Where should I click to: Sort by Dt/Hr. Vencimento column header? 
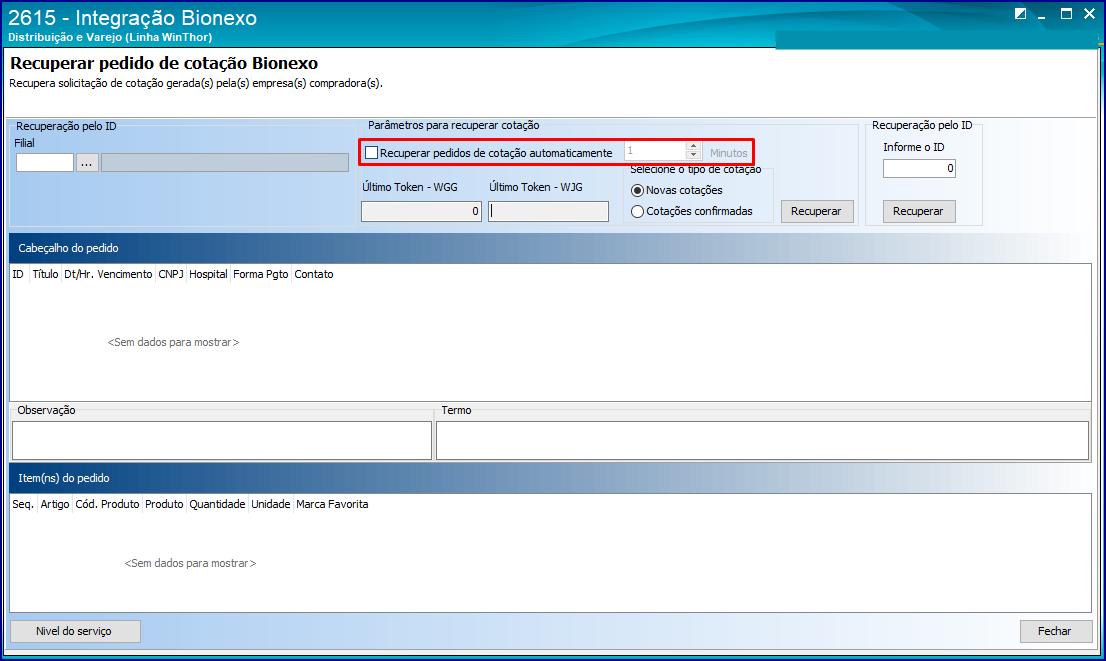click(x=108, y=274)
